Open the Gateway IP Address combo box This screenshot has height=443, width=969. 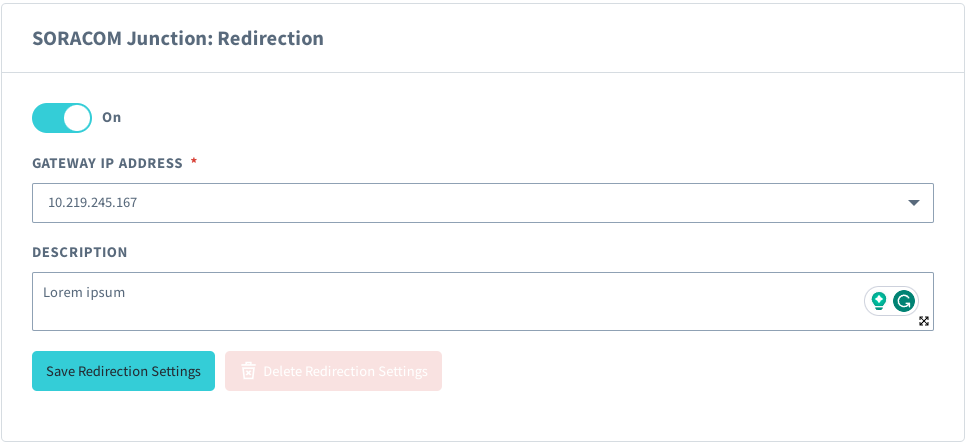[x=482, y=203]
